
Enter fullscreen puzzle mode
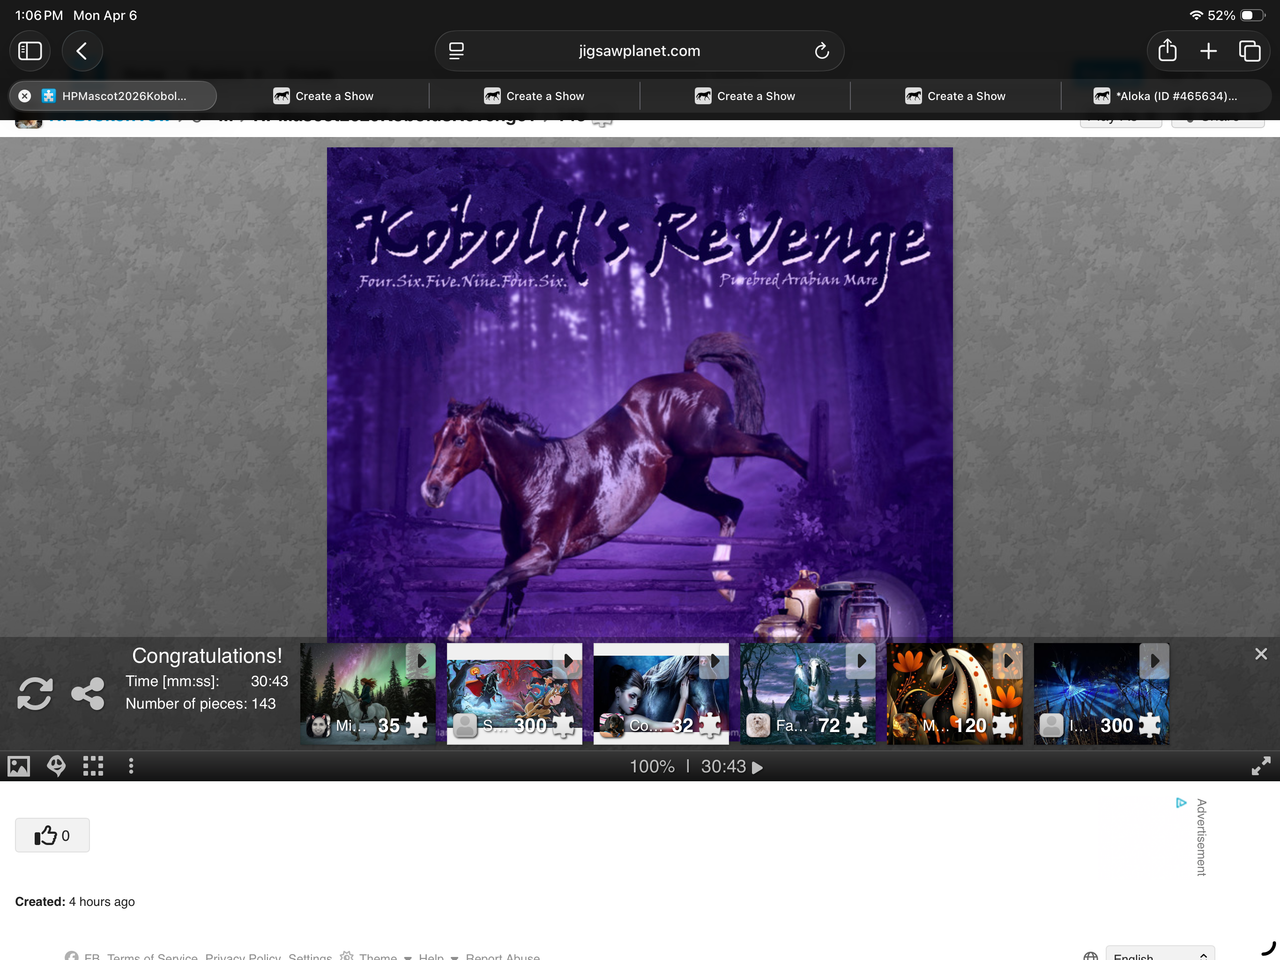click(x=1261, y=767)
